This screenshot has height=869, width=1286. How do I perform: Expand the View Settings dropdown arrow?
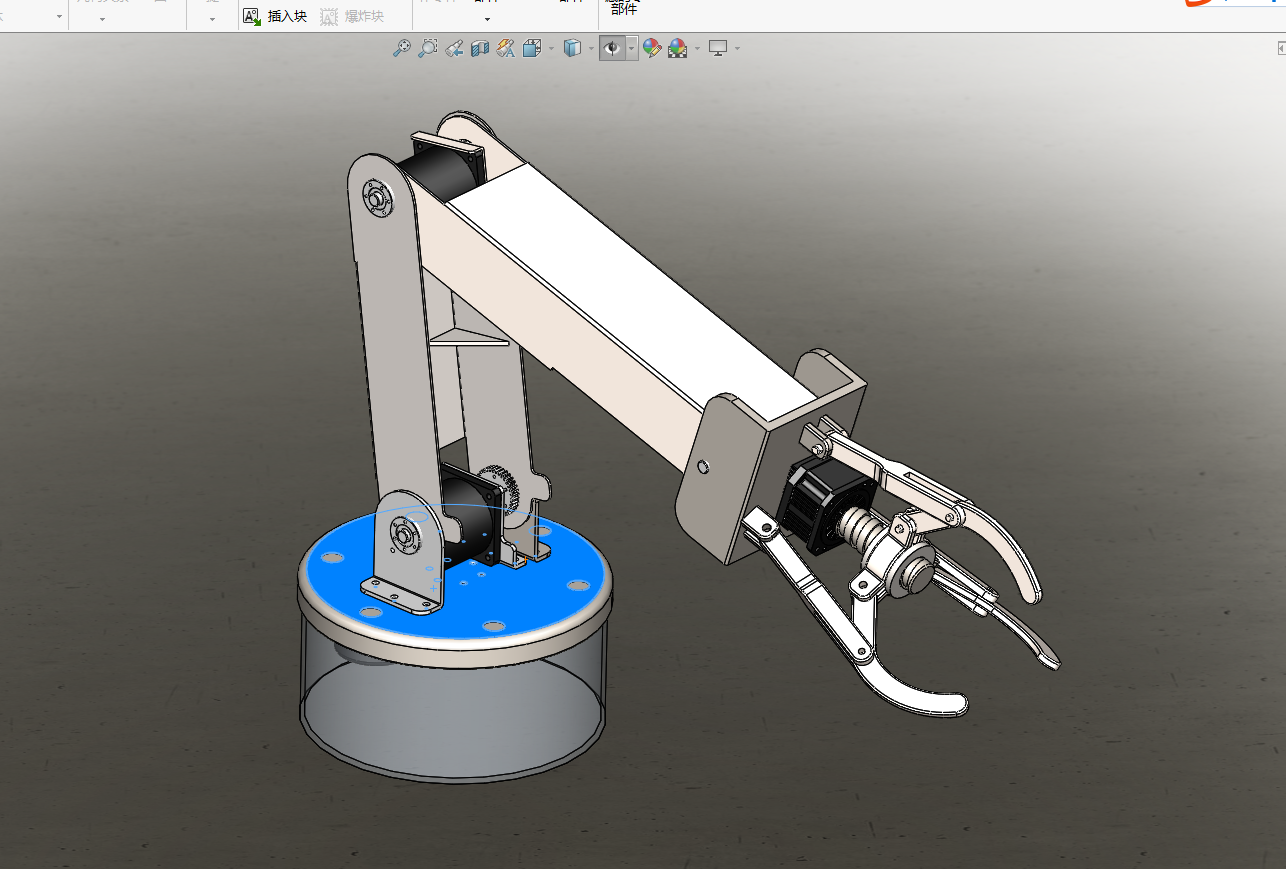coord(738,49)
